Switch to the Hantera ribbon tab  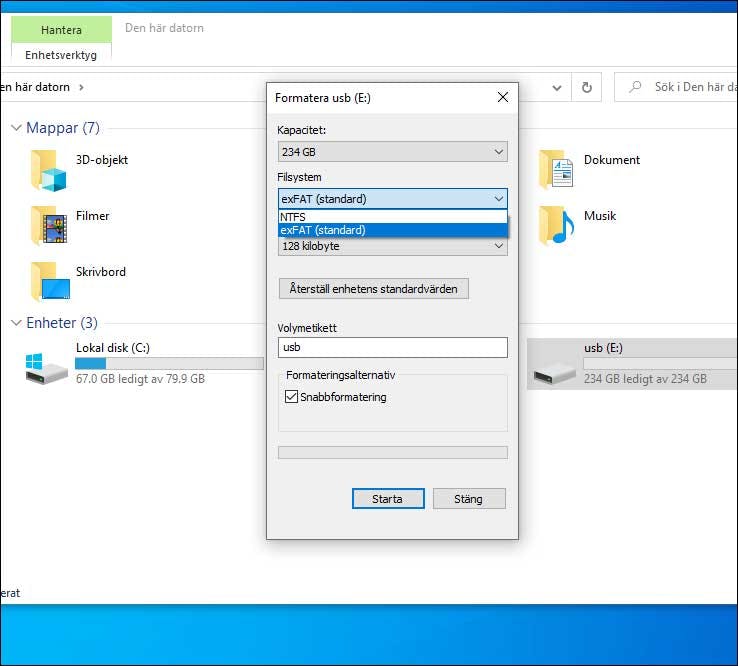61,30
